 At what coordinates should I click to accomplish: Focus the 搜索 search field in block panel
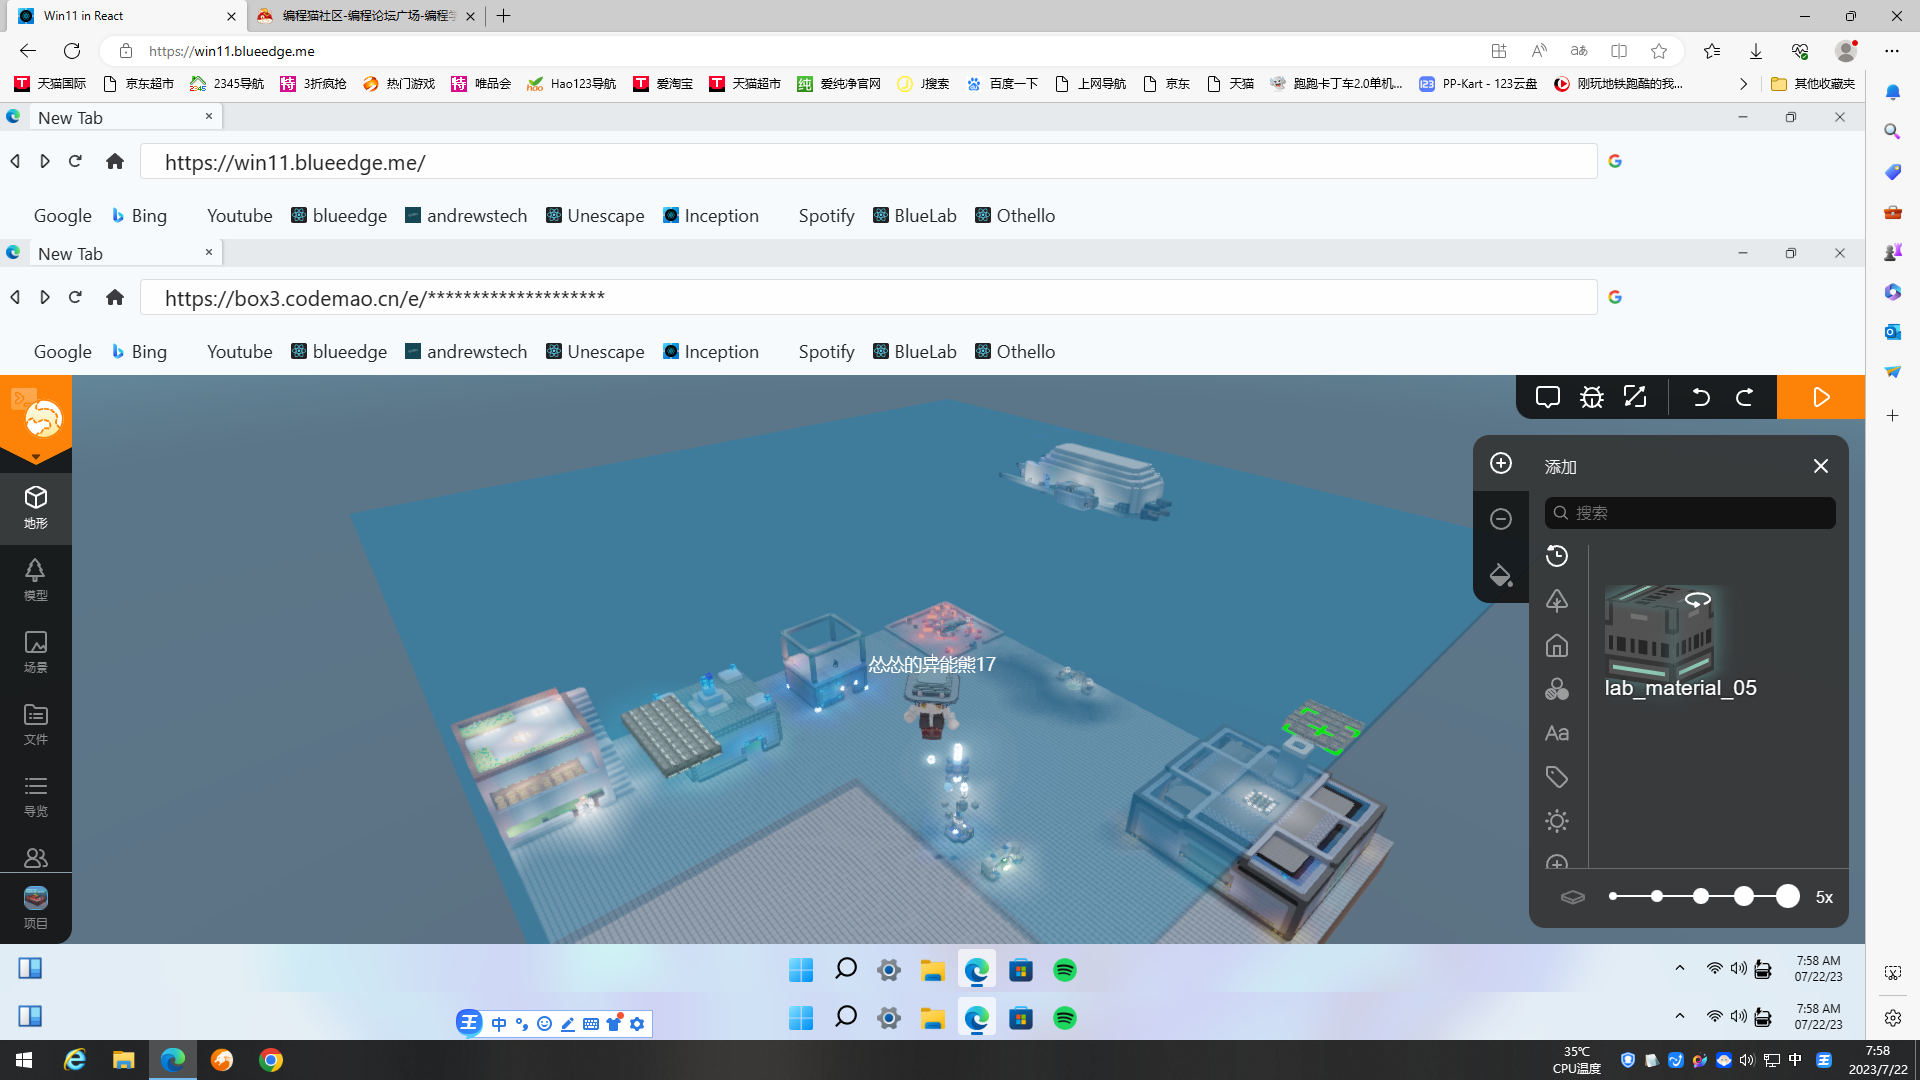click(1690, 513)
